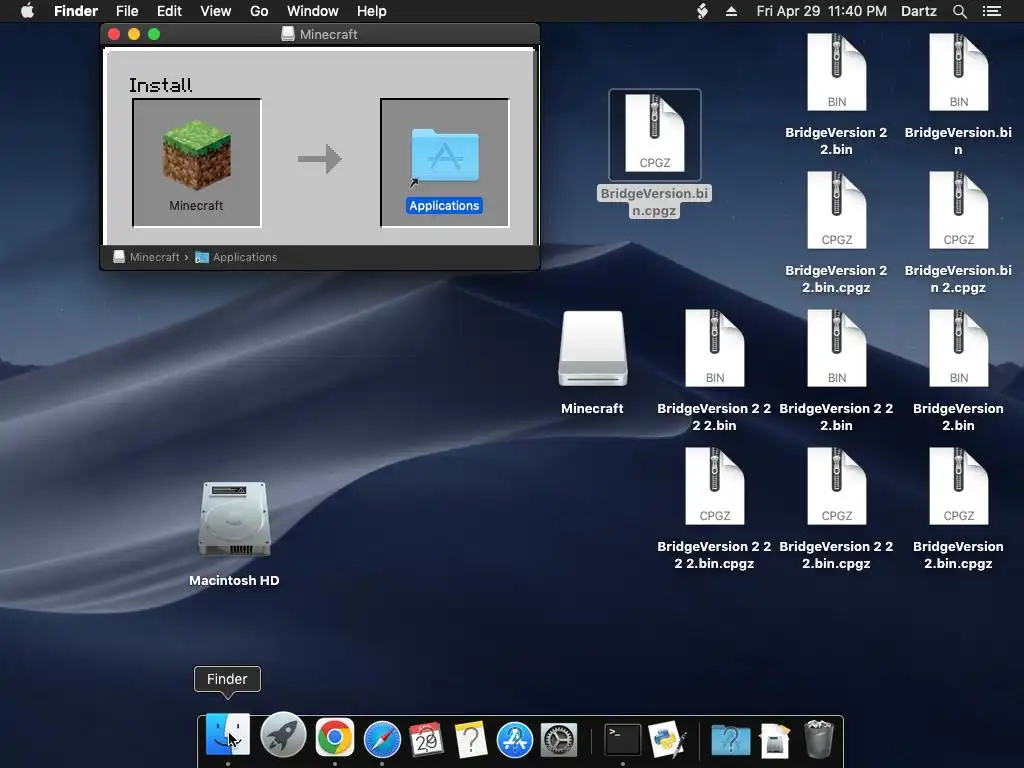
Task: Select the Minecraft grass block app icon
Action: (197, 155)
